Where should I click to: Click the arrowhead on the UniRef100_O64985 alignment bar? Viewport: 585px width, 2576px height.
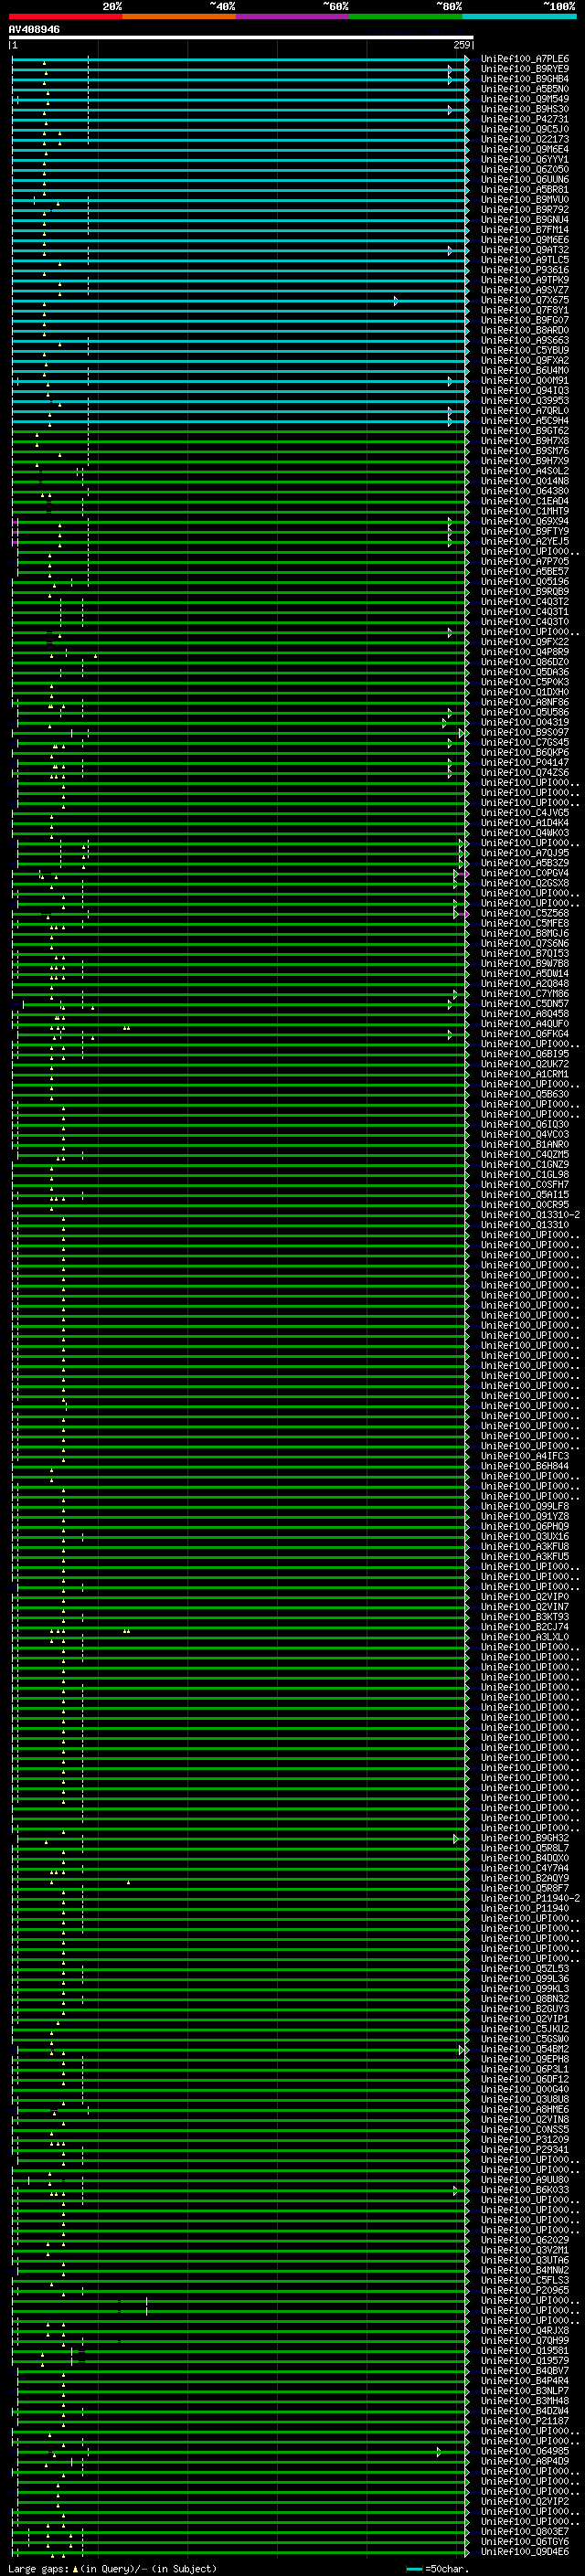pyautogui.click(x=439, y=2452)
